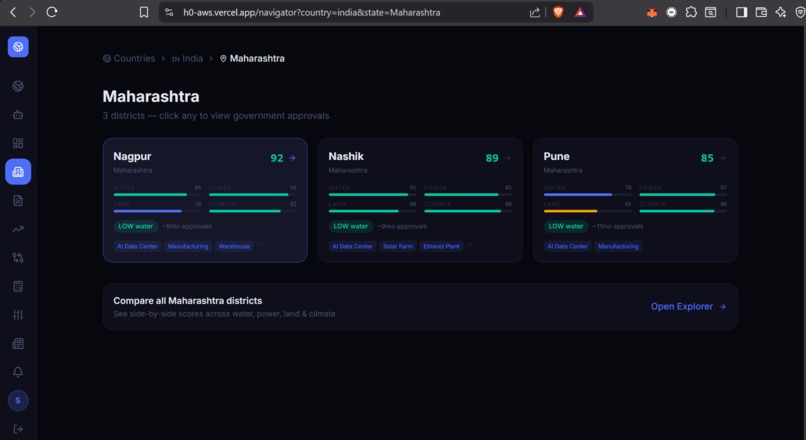Open the trending chart icon in sidebar
This screenshot has width=806, height=440.
click(18, 229)
